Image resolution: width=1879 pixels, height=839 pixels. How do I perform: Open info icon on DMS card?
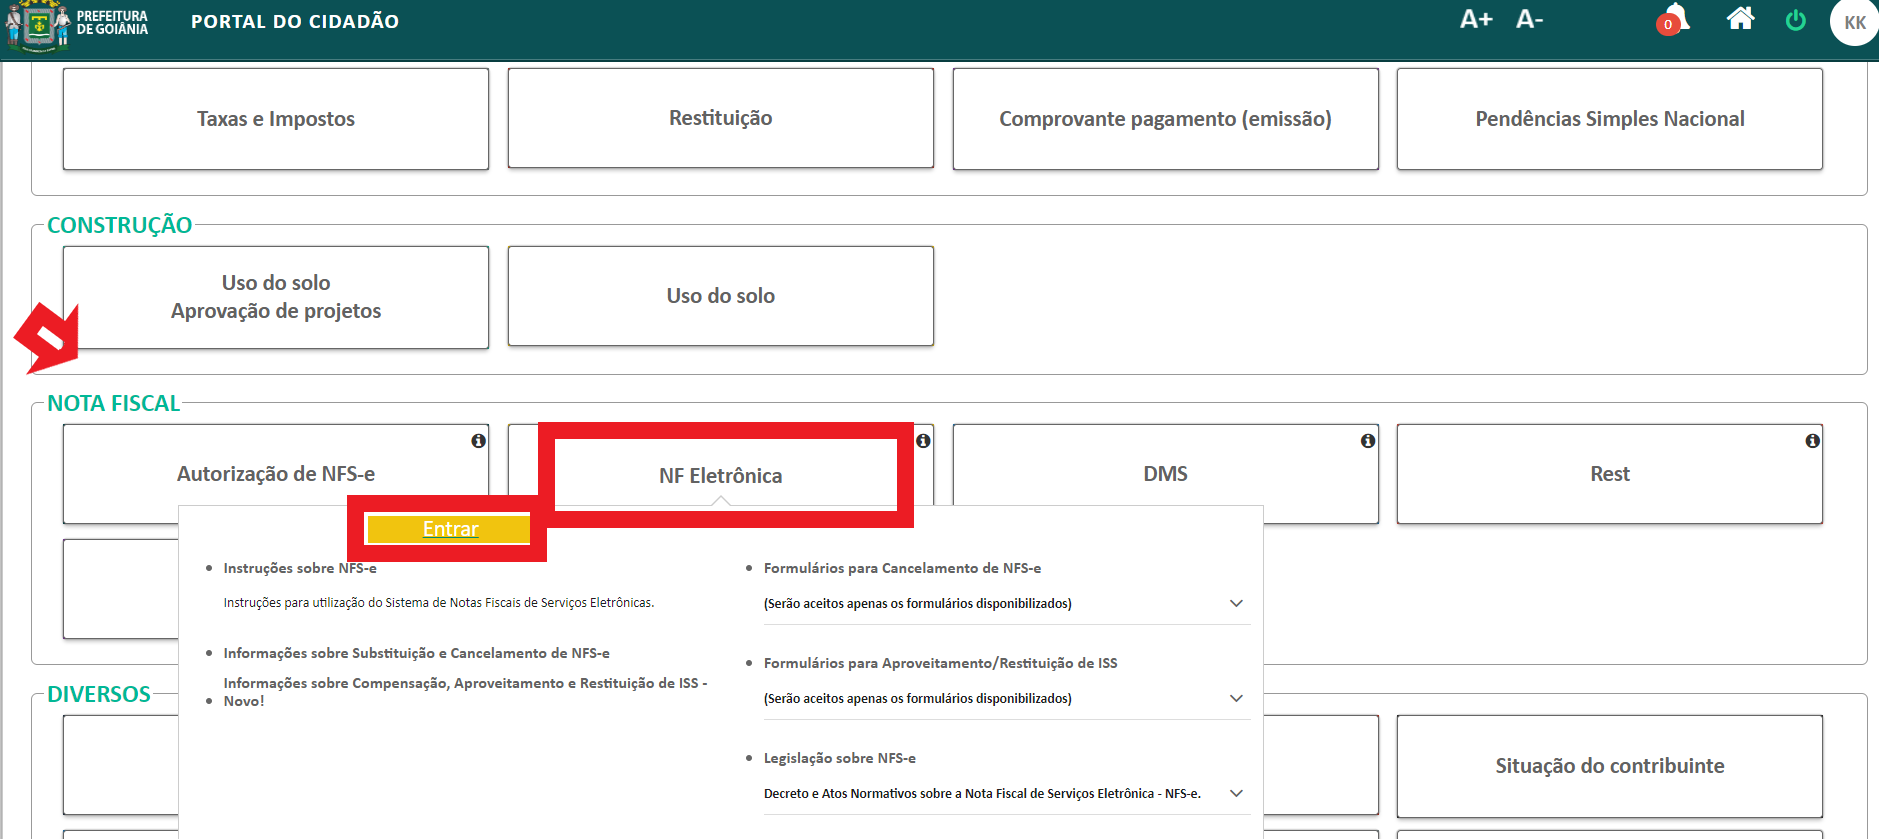[x=1367, y=441]
